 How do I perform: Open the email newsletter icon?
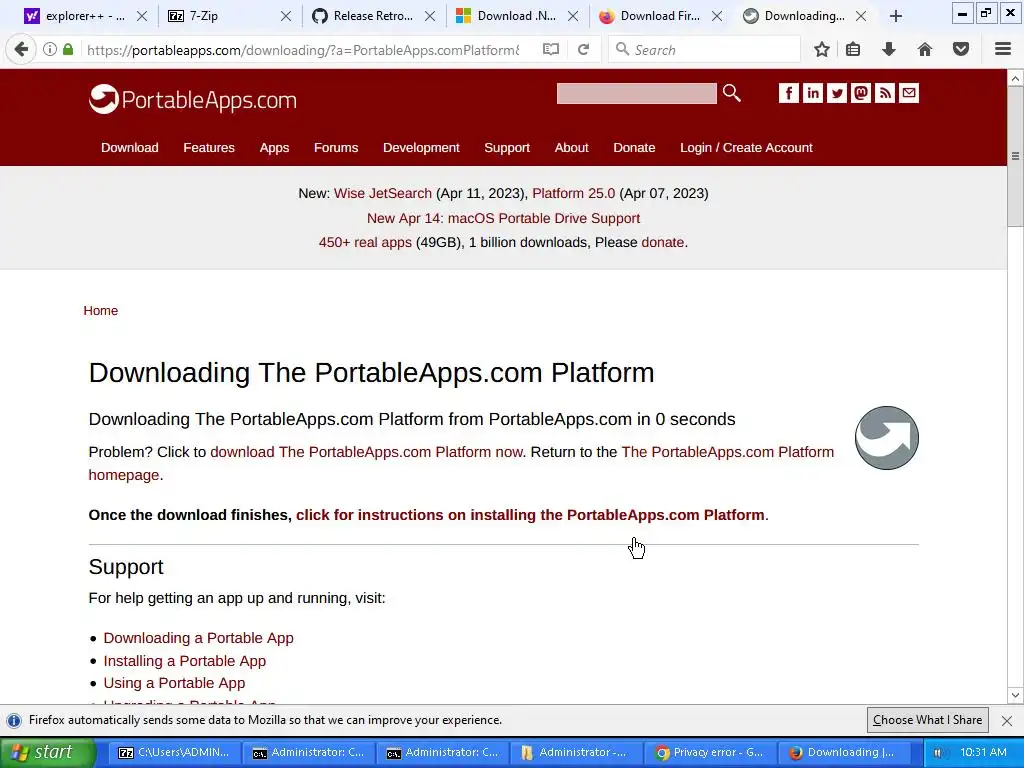pos(909,93)
